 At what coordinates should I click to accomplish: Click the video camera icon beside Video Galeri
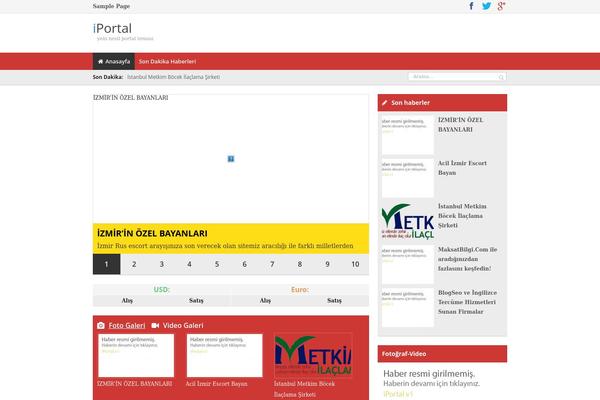[x=155, y=325]
